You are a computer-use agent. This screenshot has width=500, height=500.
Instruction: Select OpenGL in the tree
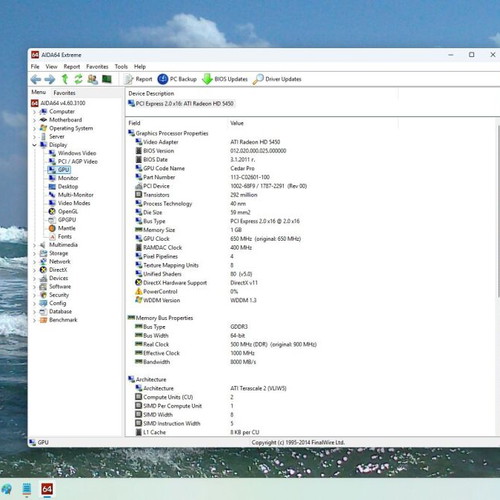tap(63, 211)
